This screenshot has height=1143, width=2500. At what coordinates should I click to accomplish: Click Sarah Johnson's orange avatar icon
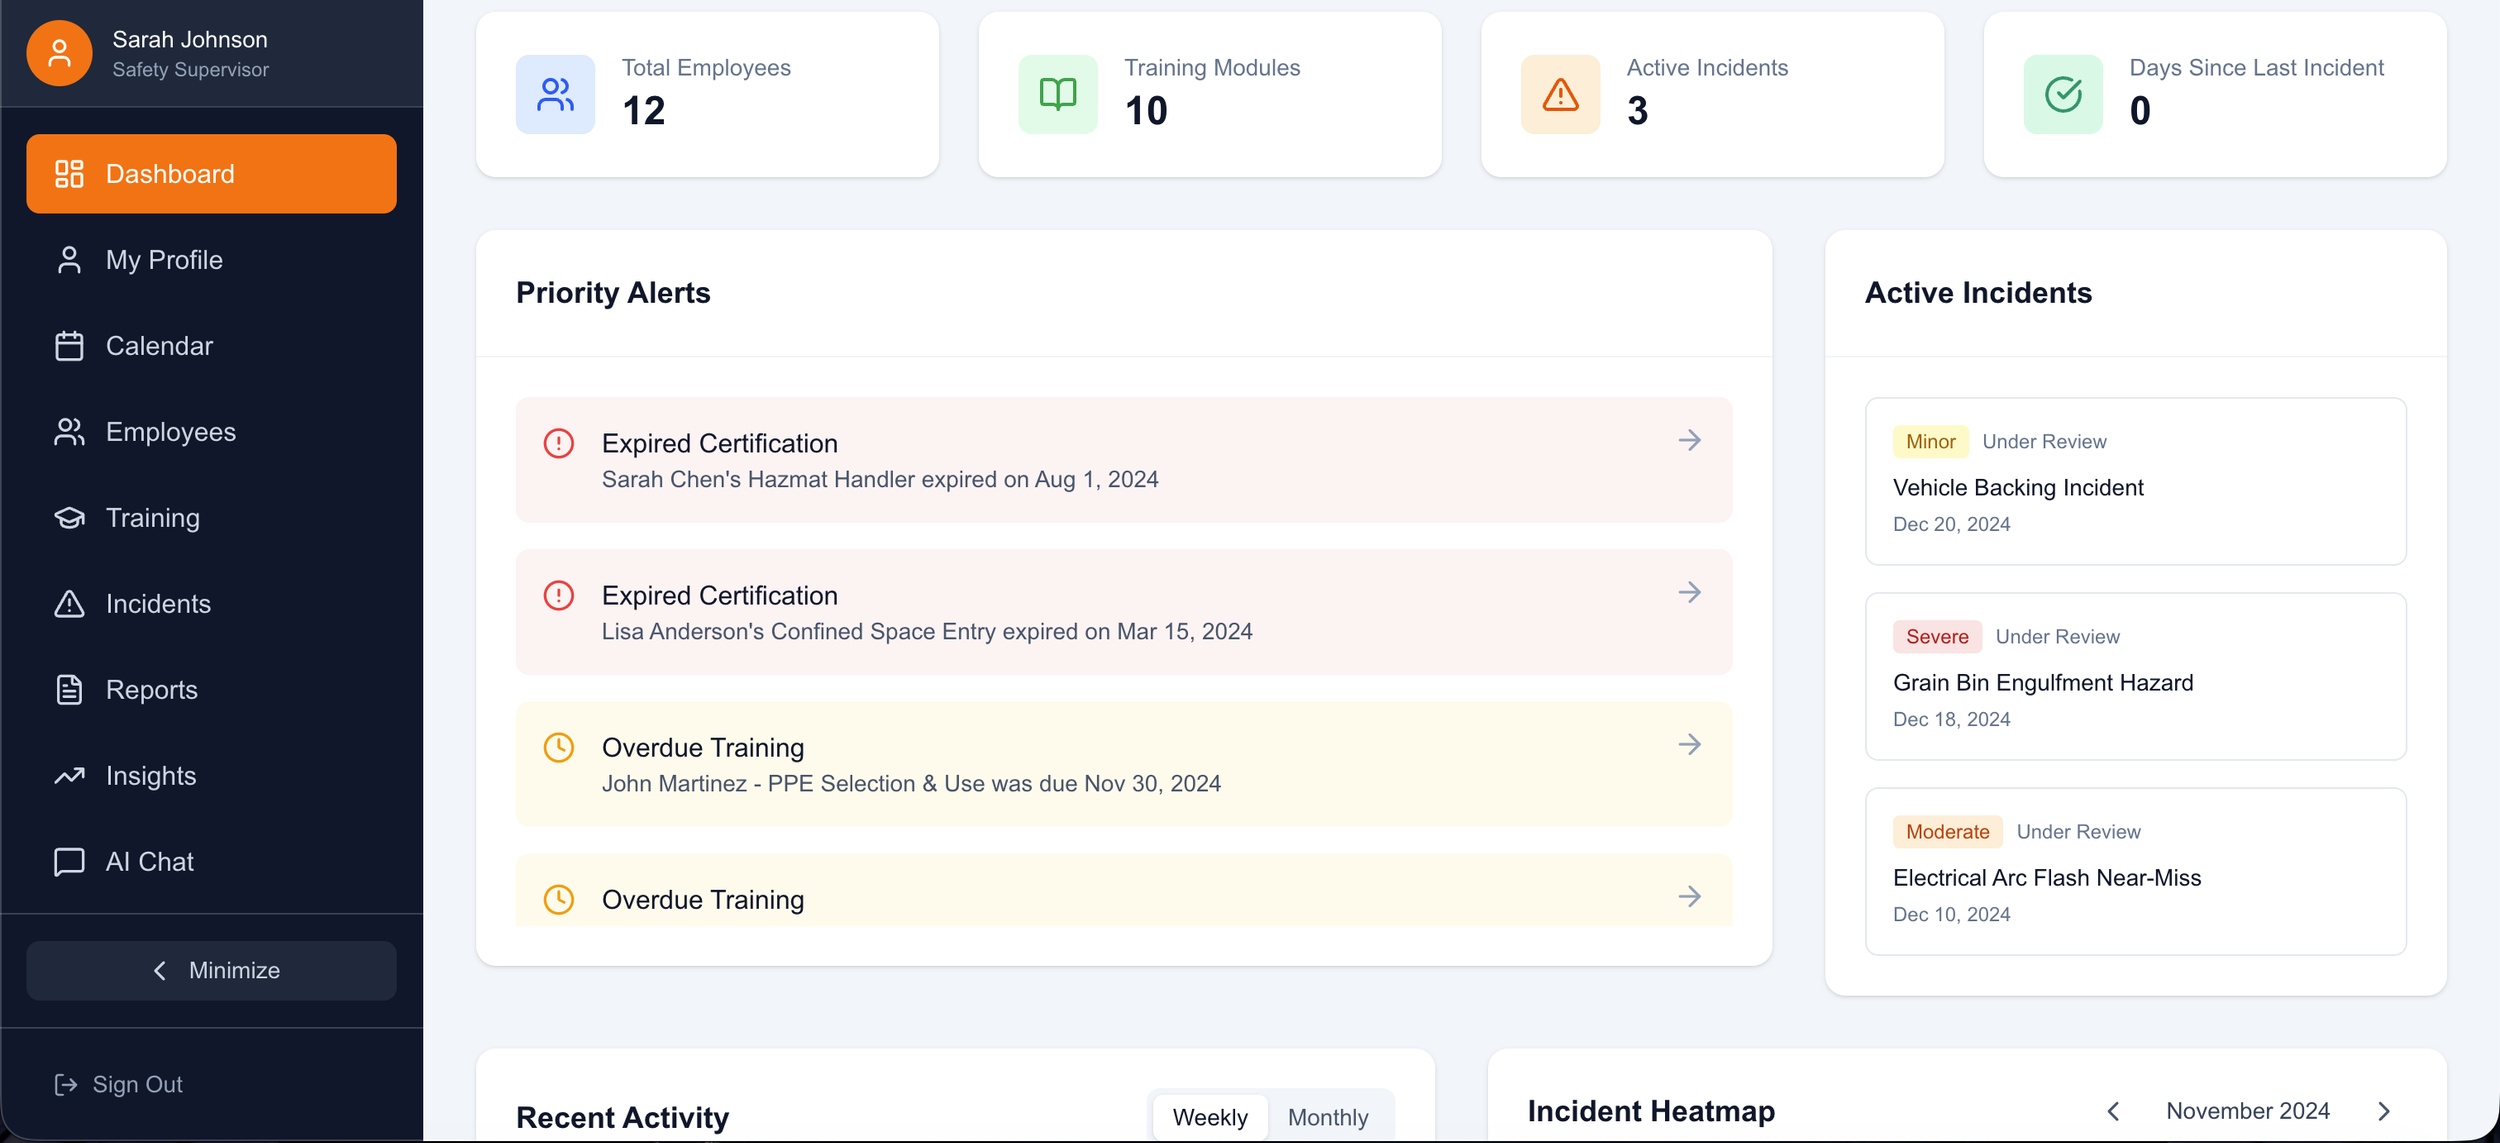[59, 53]
